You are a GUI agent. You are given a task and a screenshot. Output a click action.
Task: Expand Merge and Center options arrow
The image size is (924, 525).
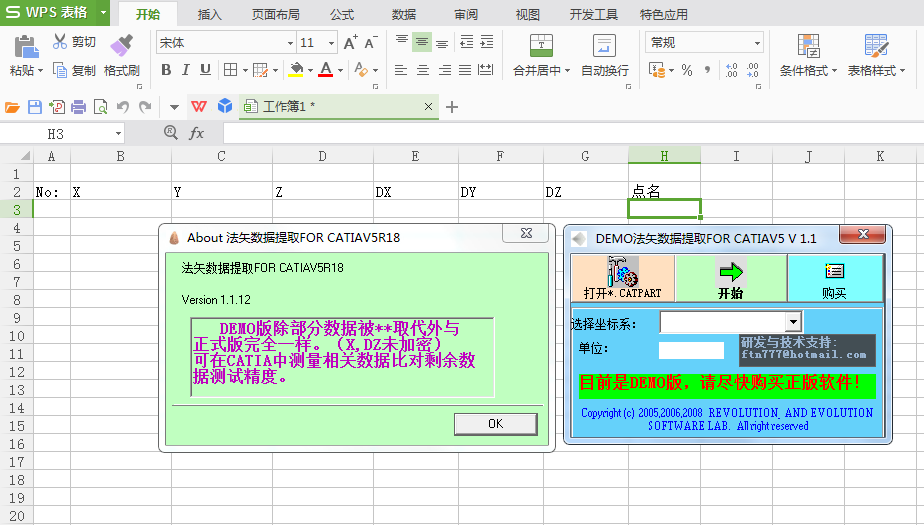[x=567, y=71]
